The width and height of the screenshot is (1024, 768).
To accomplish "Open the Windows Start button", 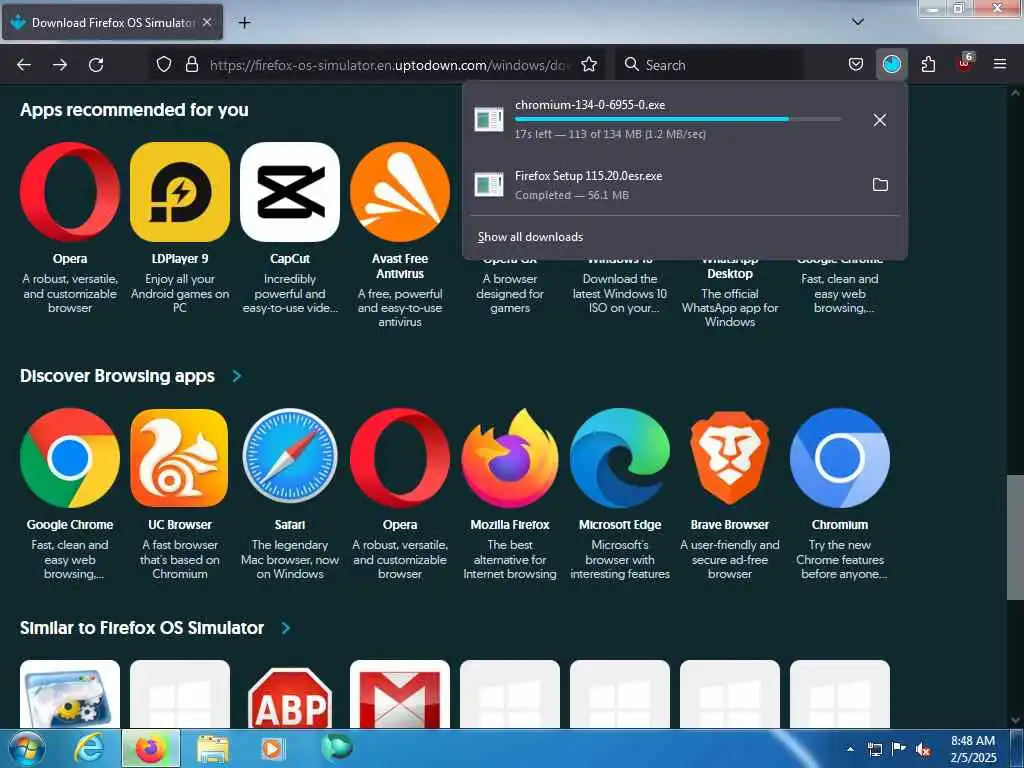I will coord(26,749).
